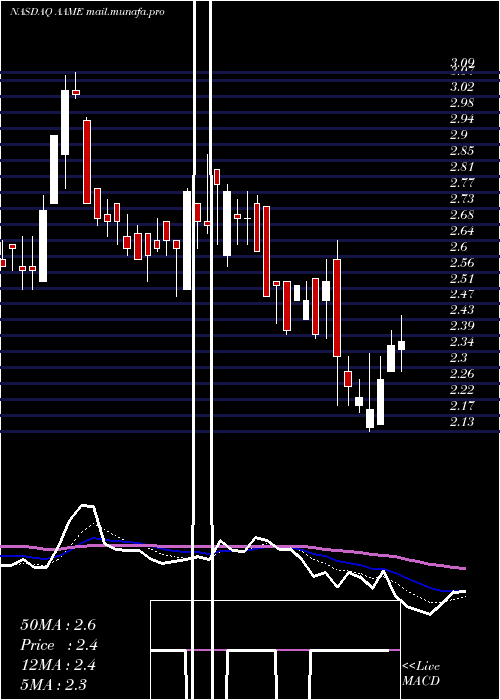Click the 2.81 price axis label
This screenshot has height=700, width=500.
(x=462, y=167)
